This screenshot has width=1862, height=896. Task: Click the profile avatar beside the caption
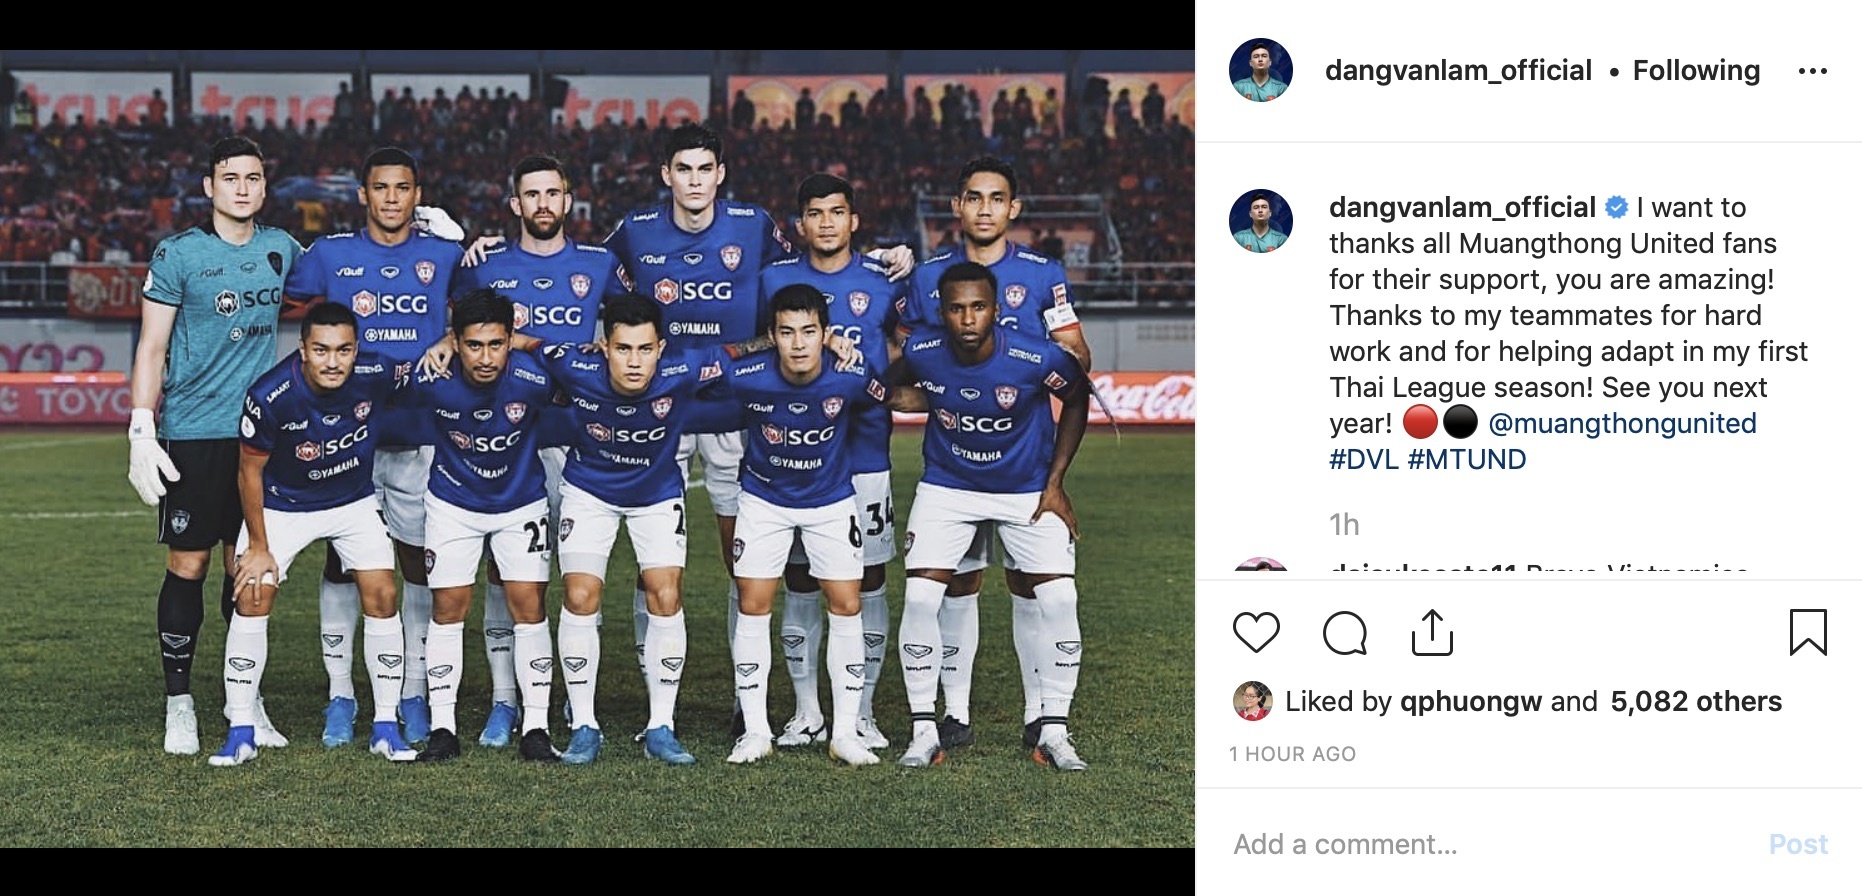1260,221
